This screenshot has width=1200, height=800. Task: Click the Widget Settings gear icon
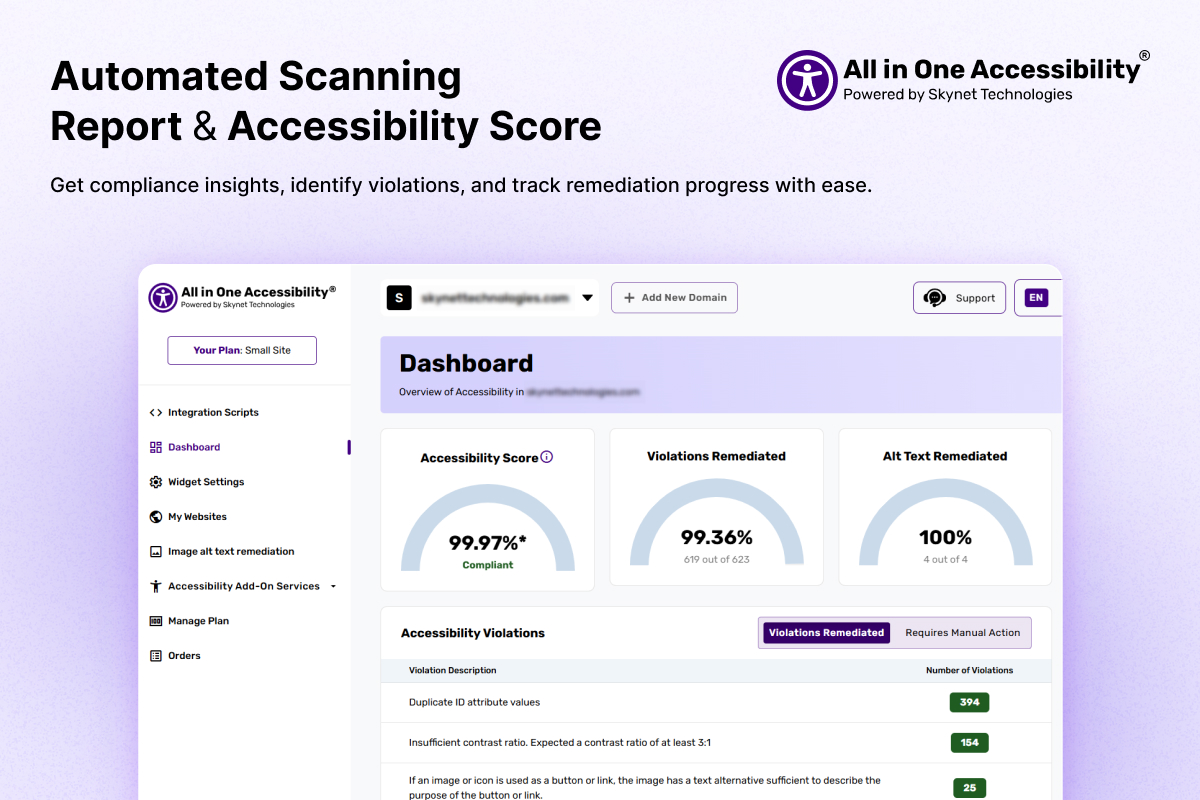156,482
